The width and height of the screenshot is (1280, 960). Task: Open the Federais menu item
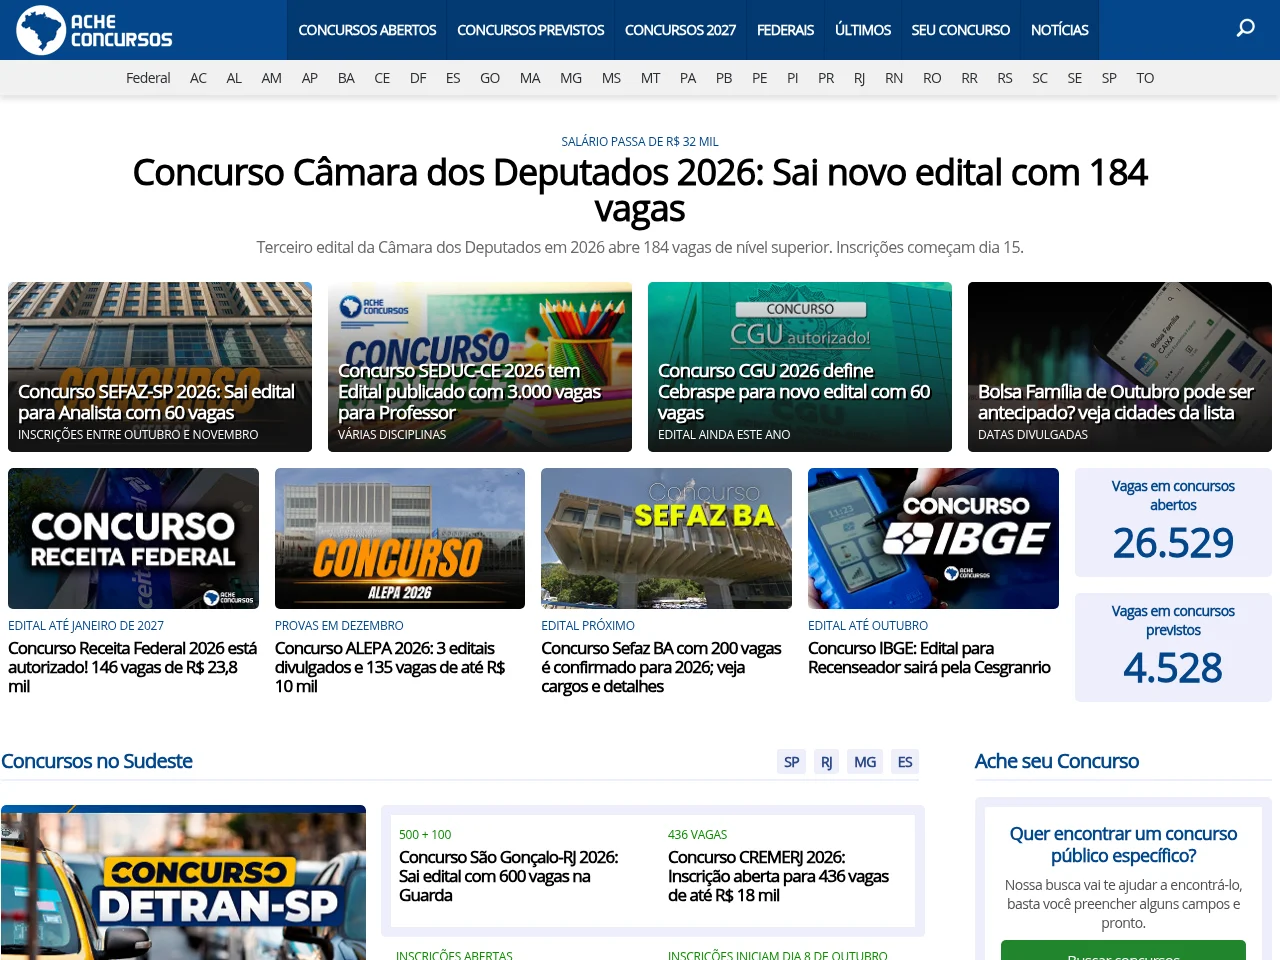[785, 30]
